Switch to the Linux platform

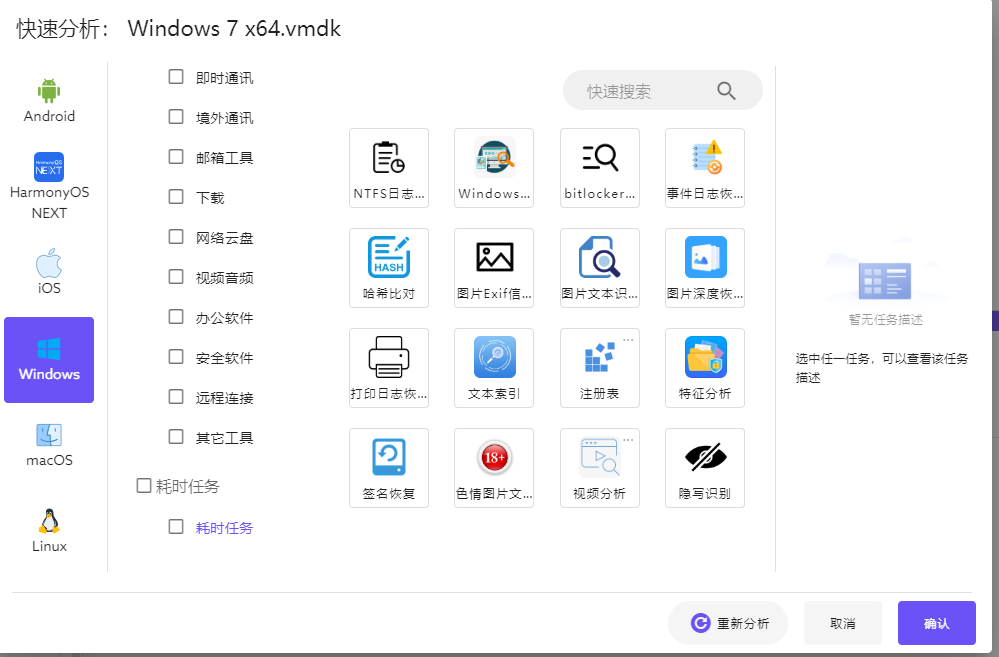pos(49,530)
